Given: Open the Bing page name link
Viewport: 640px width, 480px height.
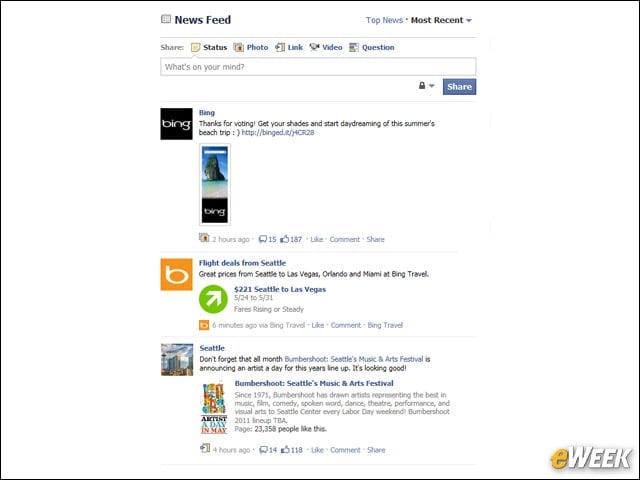Looking at the screenshot, I should pyautogui.click(x=207, y=113).
